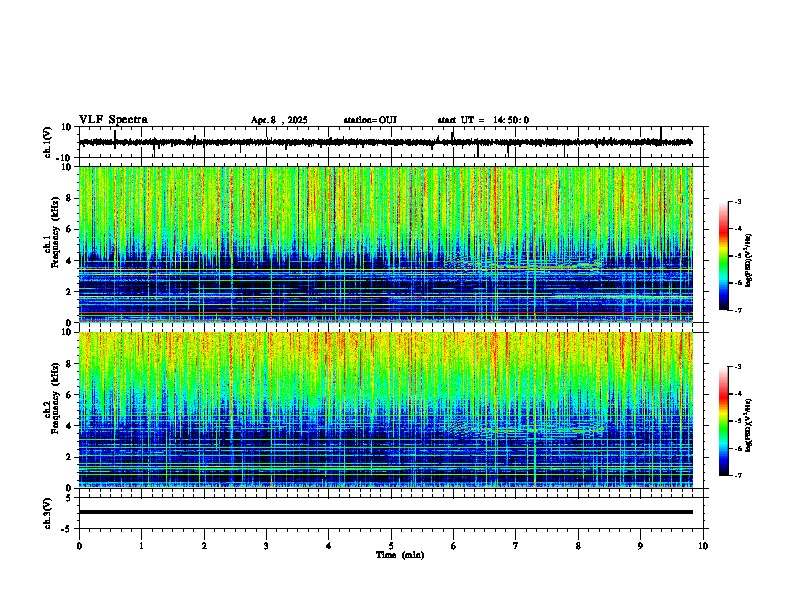
Task: Click the 'start UT = 14:50:0' text
Action: (x=483, y=120)
